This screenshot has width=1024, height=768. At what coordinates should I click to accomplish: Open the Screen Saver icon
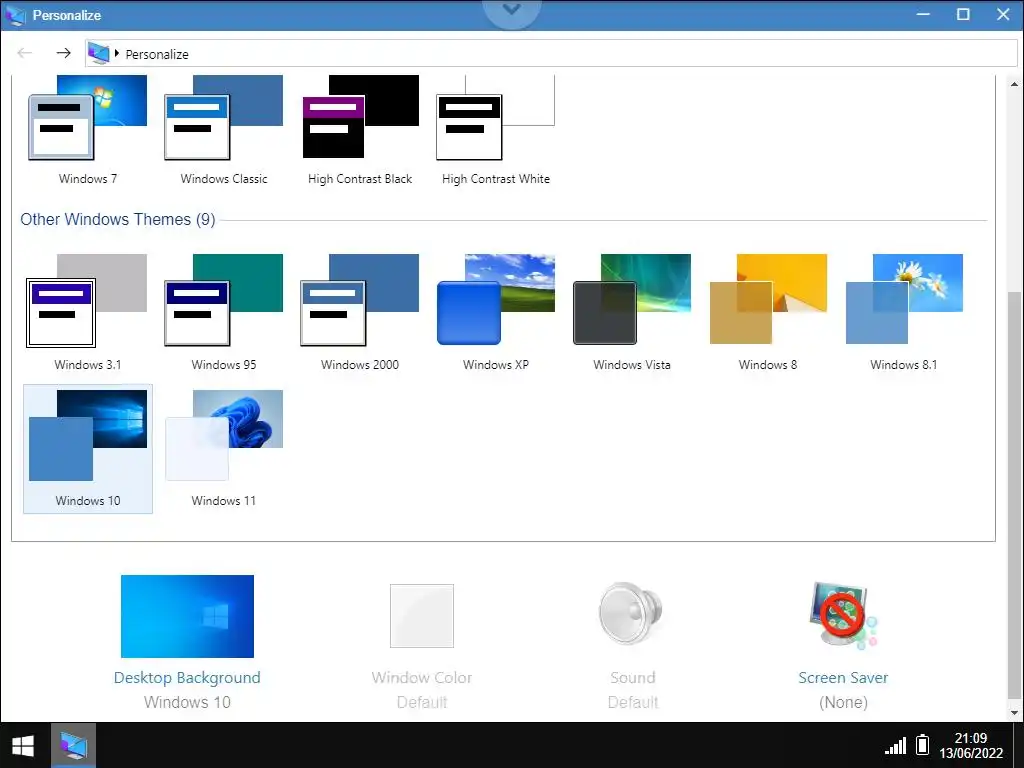pyautogui.click(x=843, y=615)
